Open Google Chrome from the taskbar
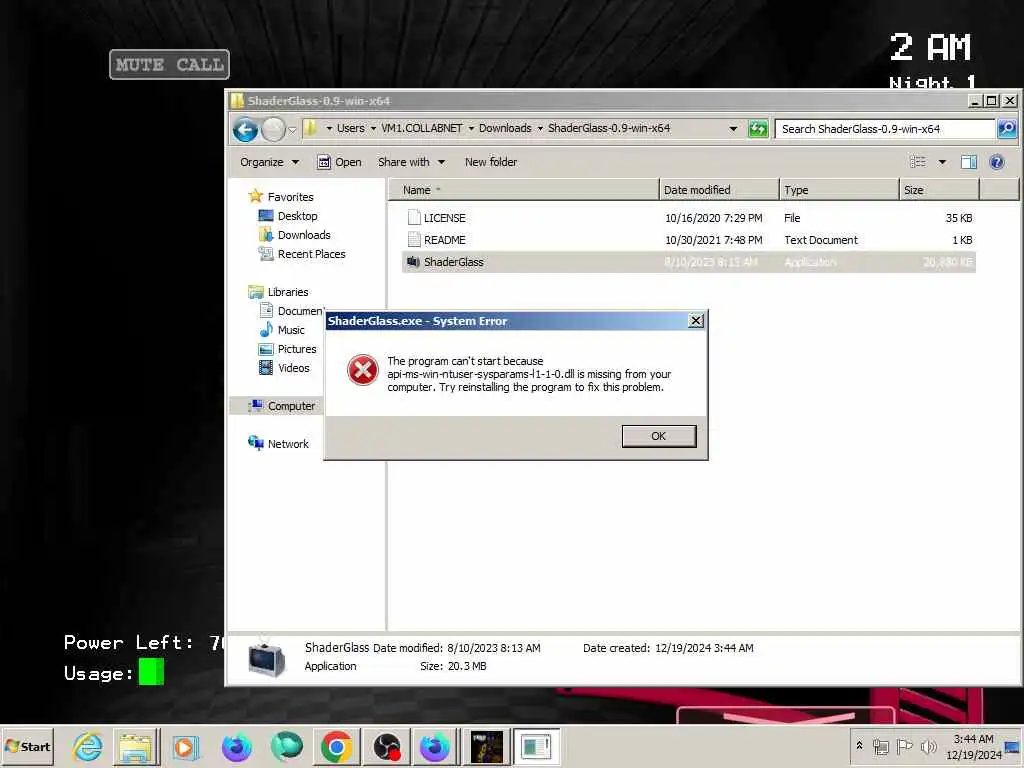Image resolution: width=1024 pixels, height=768 pixels. tap(336, 746)
